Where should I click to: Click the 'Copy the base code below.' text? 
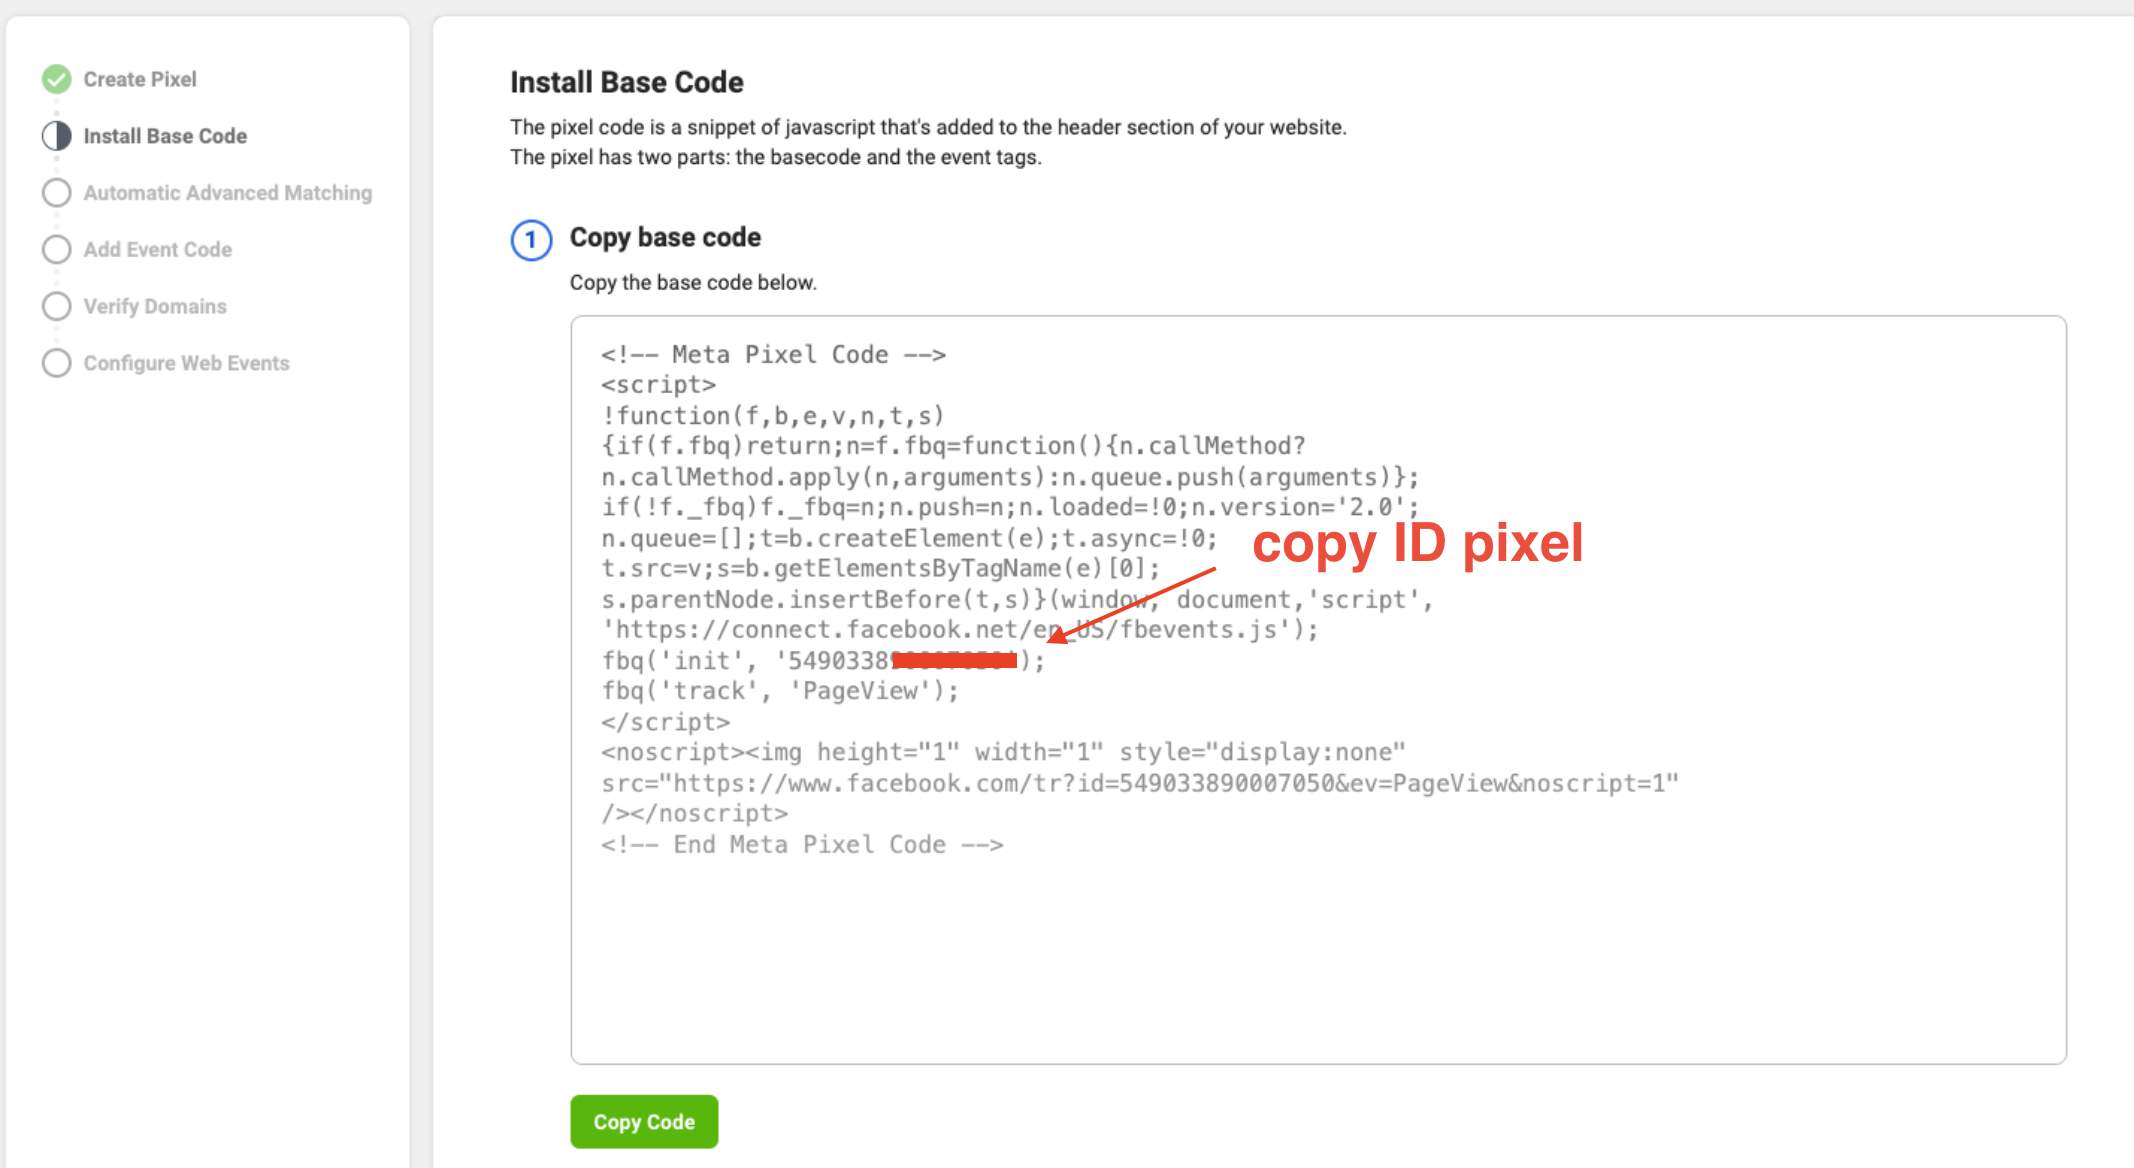693,283
